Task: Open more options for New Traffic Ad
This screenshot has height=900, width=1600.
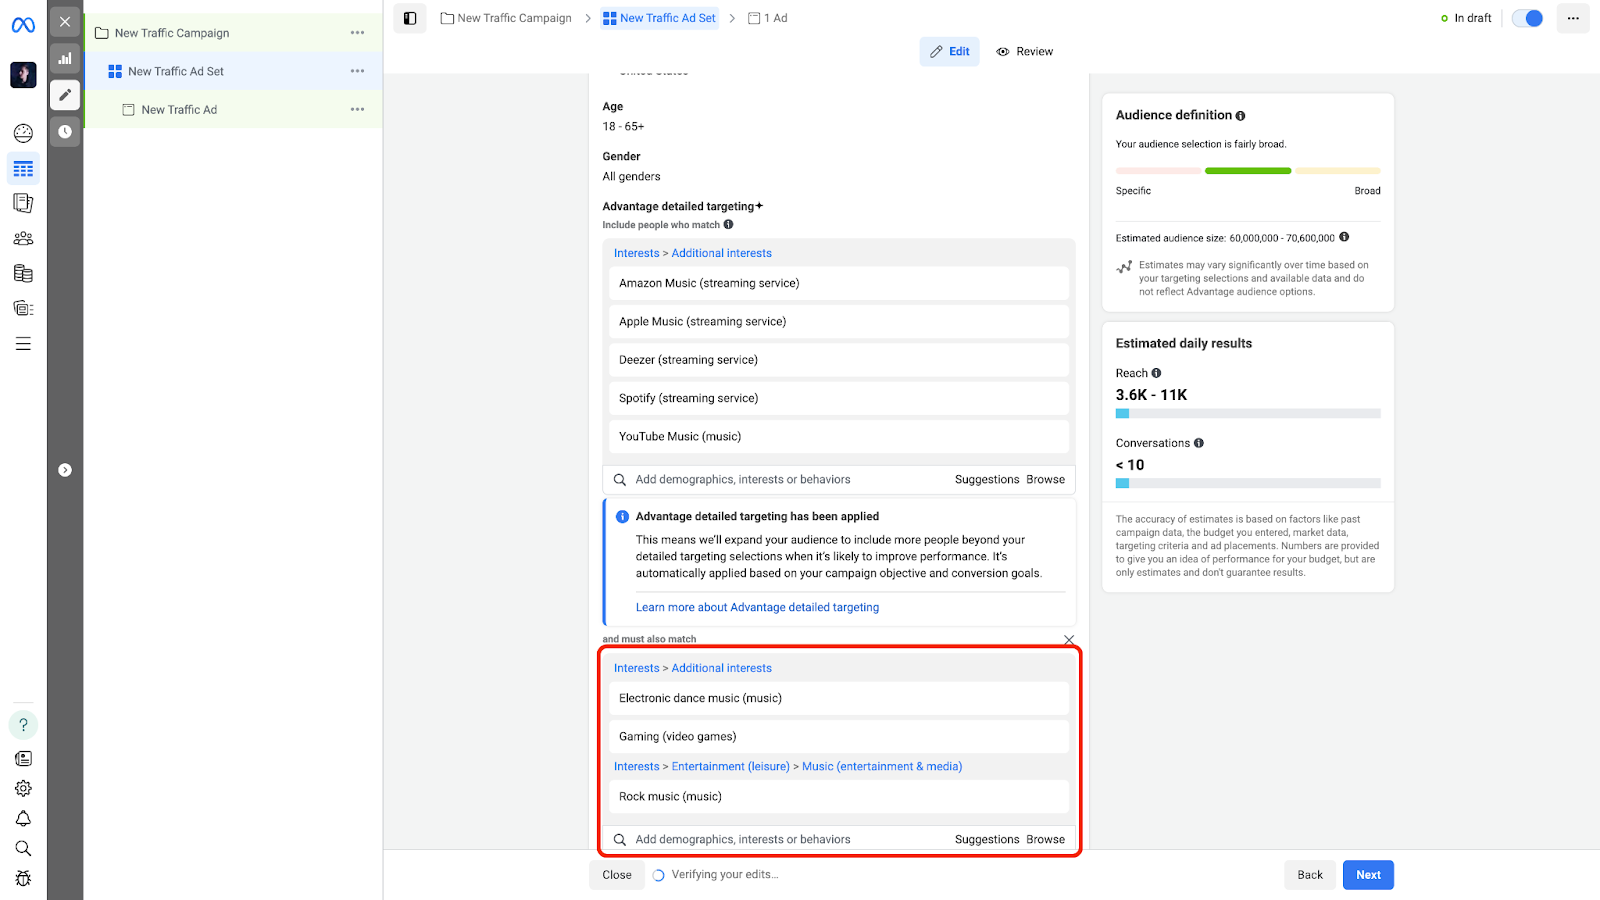Action: click(x=357, y=109)
